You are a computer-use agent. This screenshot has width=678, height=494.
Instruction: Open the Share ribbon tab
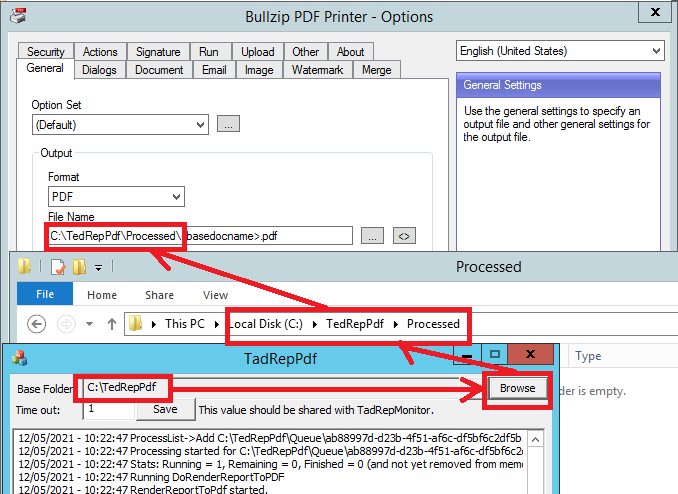tap(159, 295)
